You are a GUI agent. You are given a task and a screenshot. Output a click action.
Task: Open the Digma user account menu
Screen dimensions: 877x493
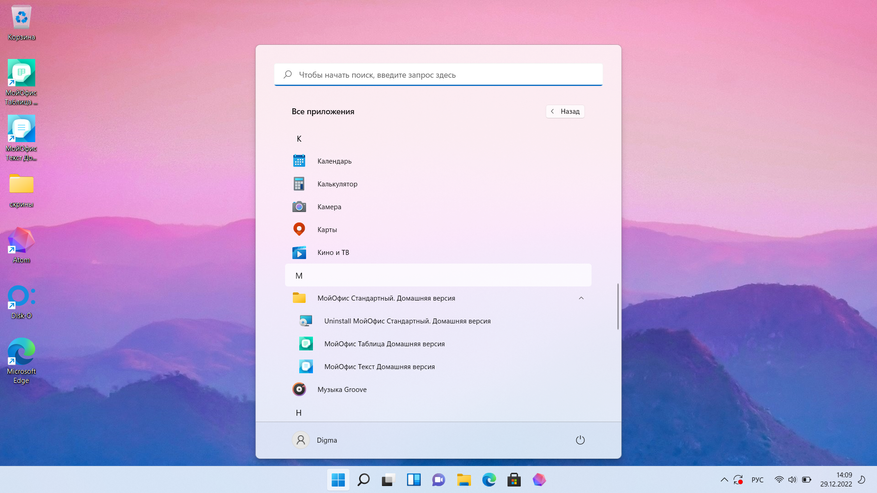click(x=315, y=440)
